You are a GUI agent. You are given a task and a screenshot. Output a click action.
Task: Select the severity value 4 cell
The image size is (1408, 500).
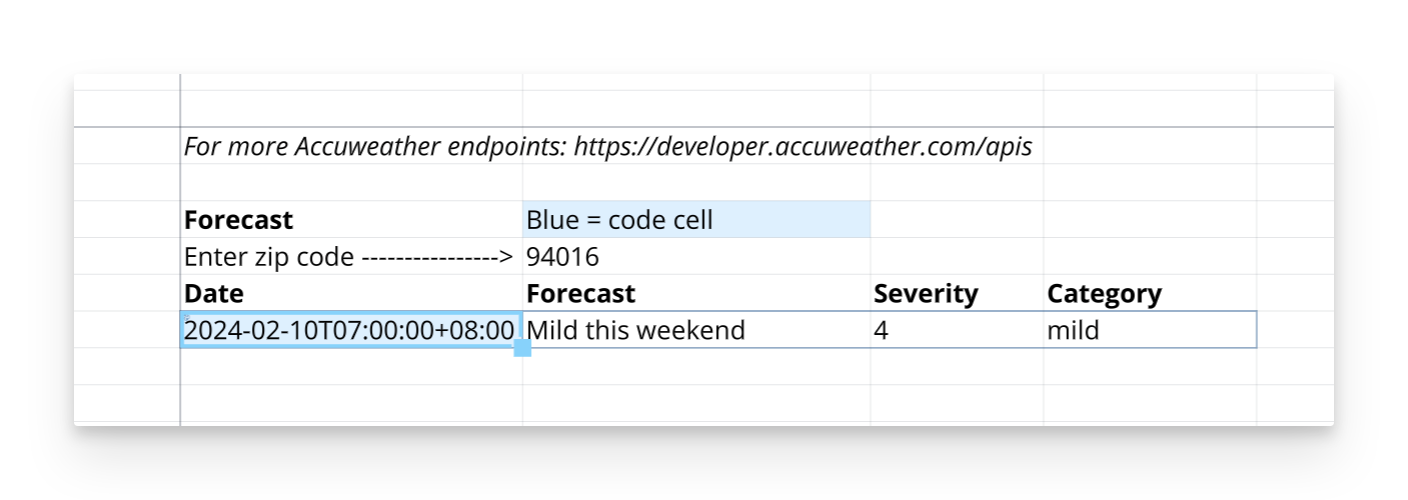click(x=955, y=330)
